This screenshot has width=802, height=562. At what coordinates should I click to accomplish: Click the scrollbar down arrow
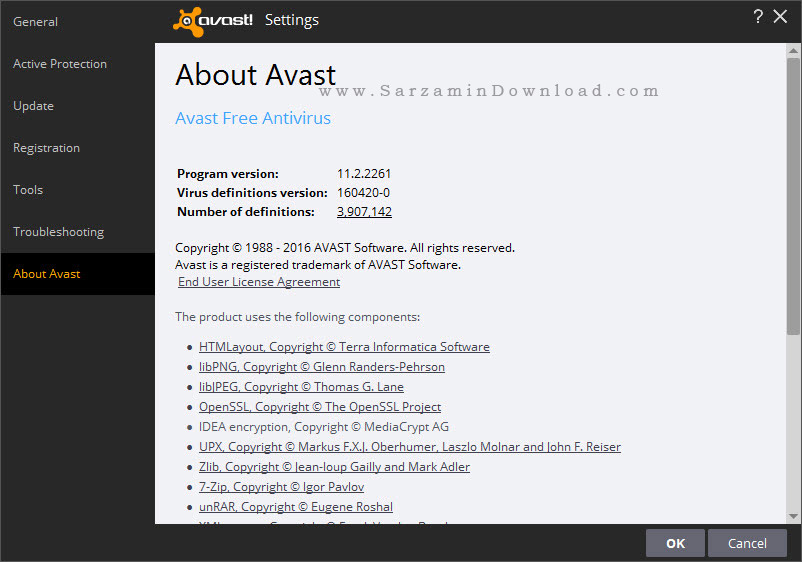point(793,516)
